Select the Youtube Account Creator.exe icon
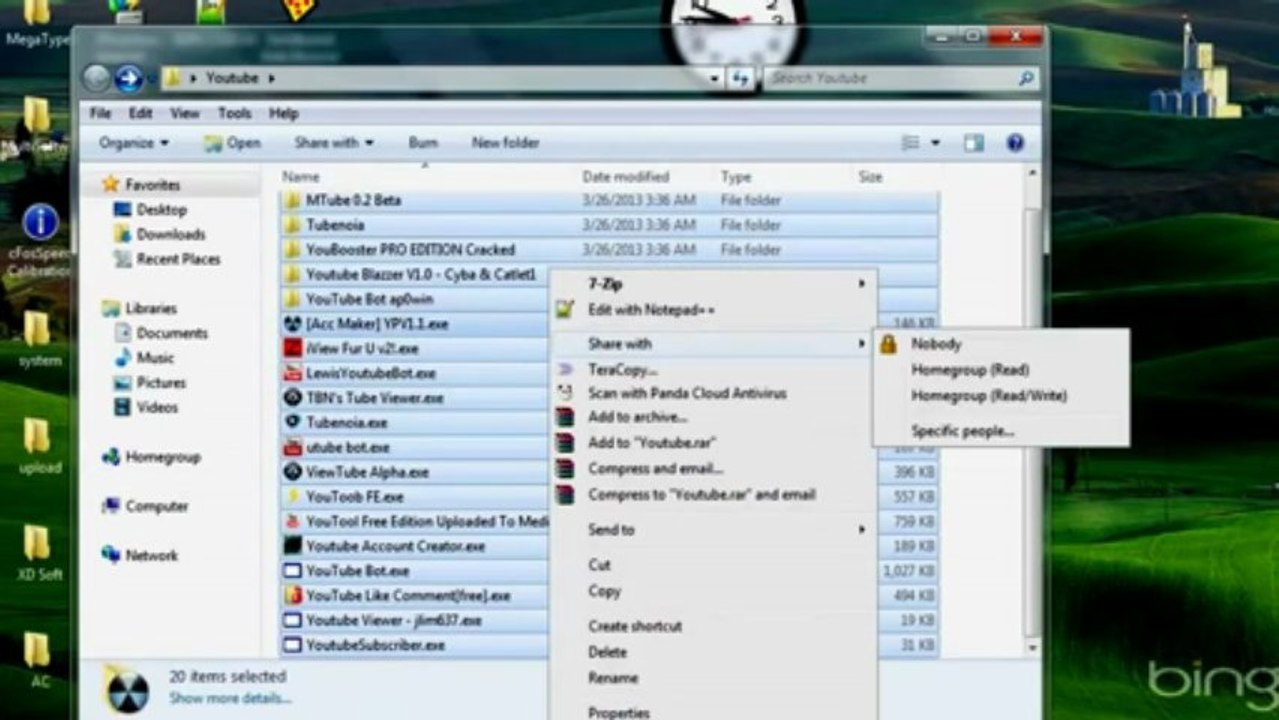 click(x=292, y=546)
